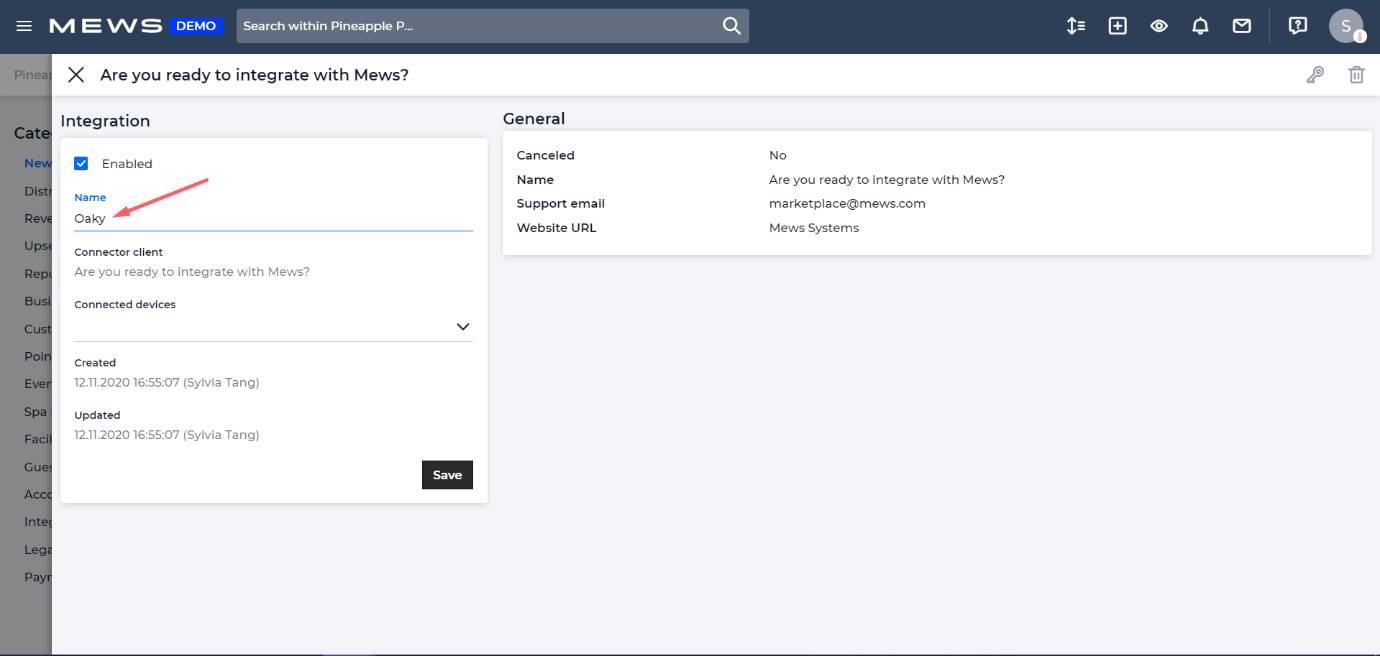
Task: Close the integration panel with X
Action: point(76,75)
